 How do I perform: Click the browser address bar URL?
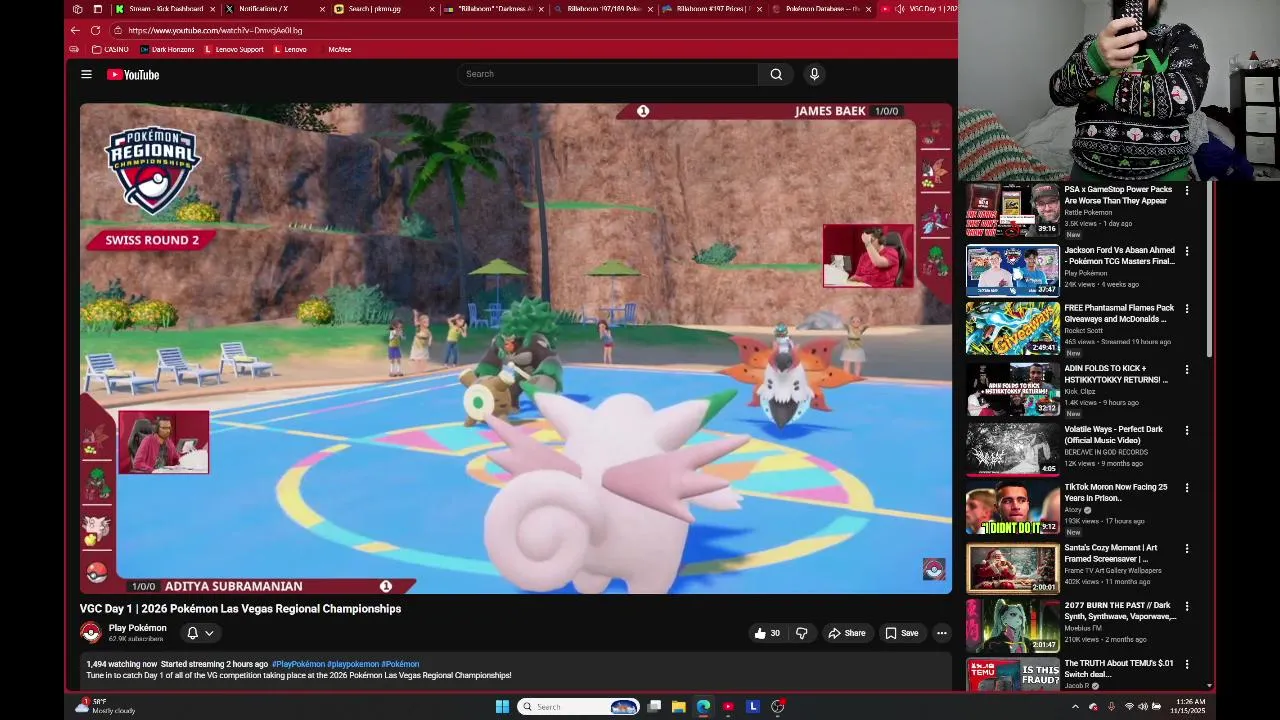(x=215, y=30)
